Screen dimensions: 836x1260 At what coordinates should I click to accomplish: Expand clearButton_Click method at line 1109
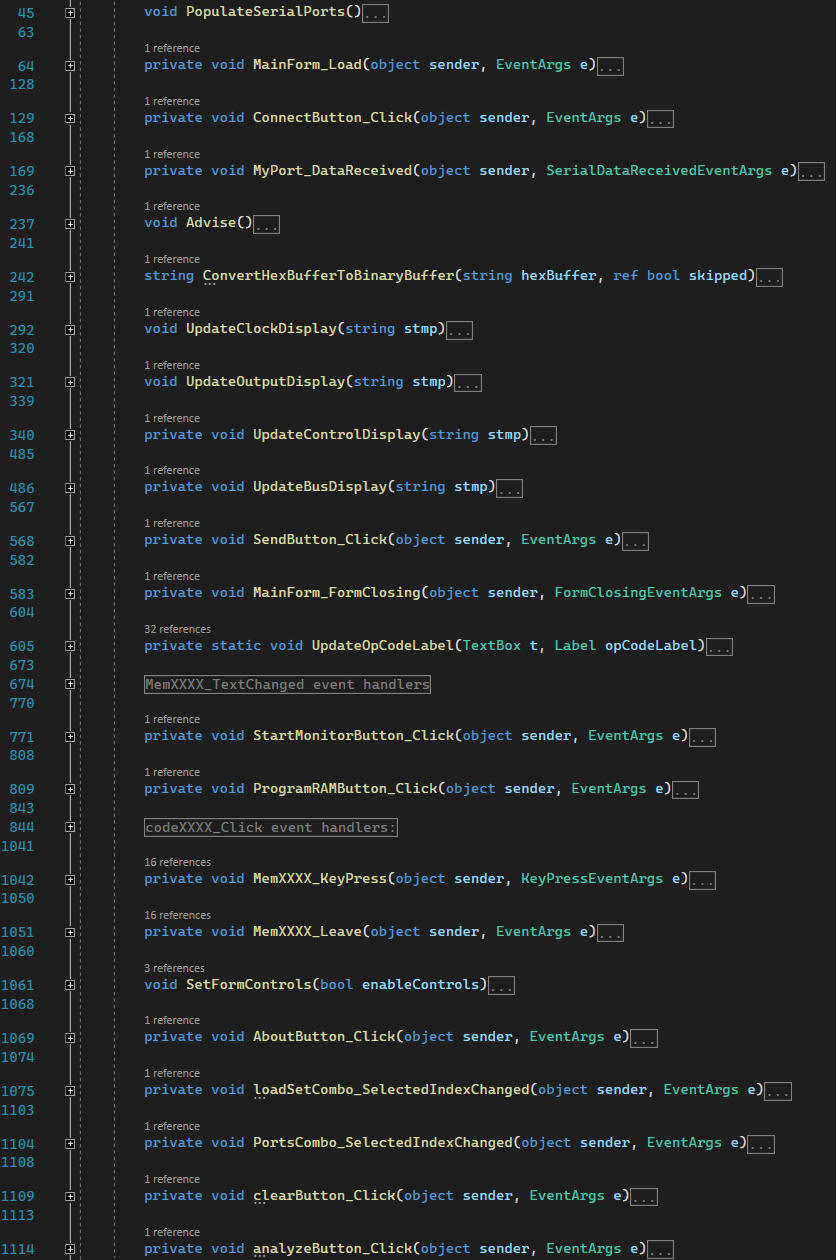(70, 1197)
